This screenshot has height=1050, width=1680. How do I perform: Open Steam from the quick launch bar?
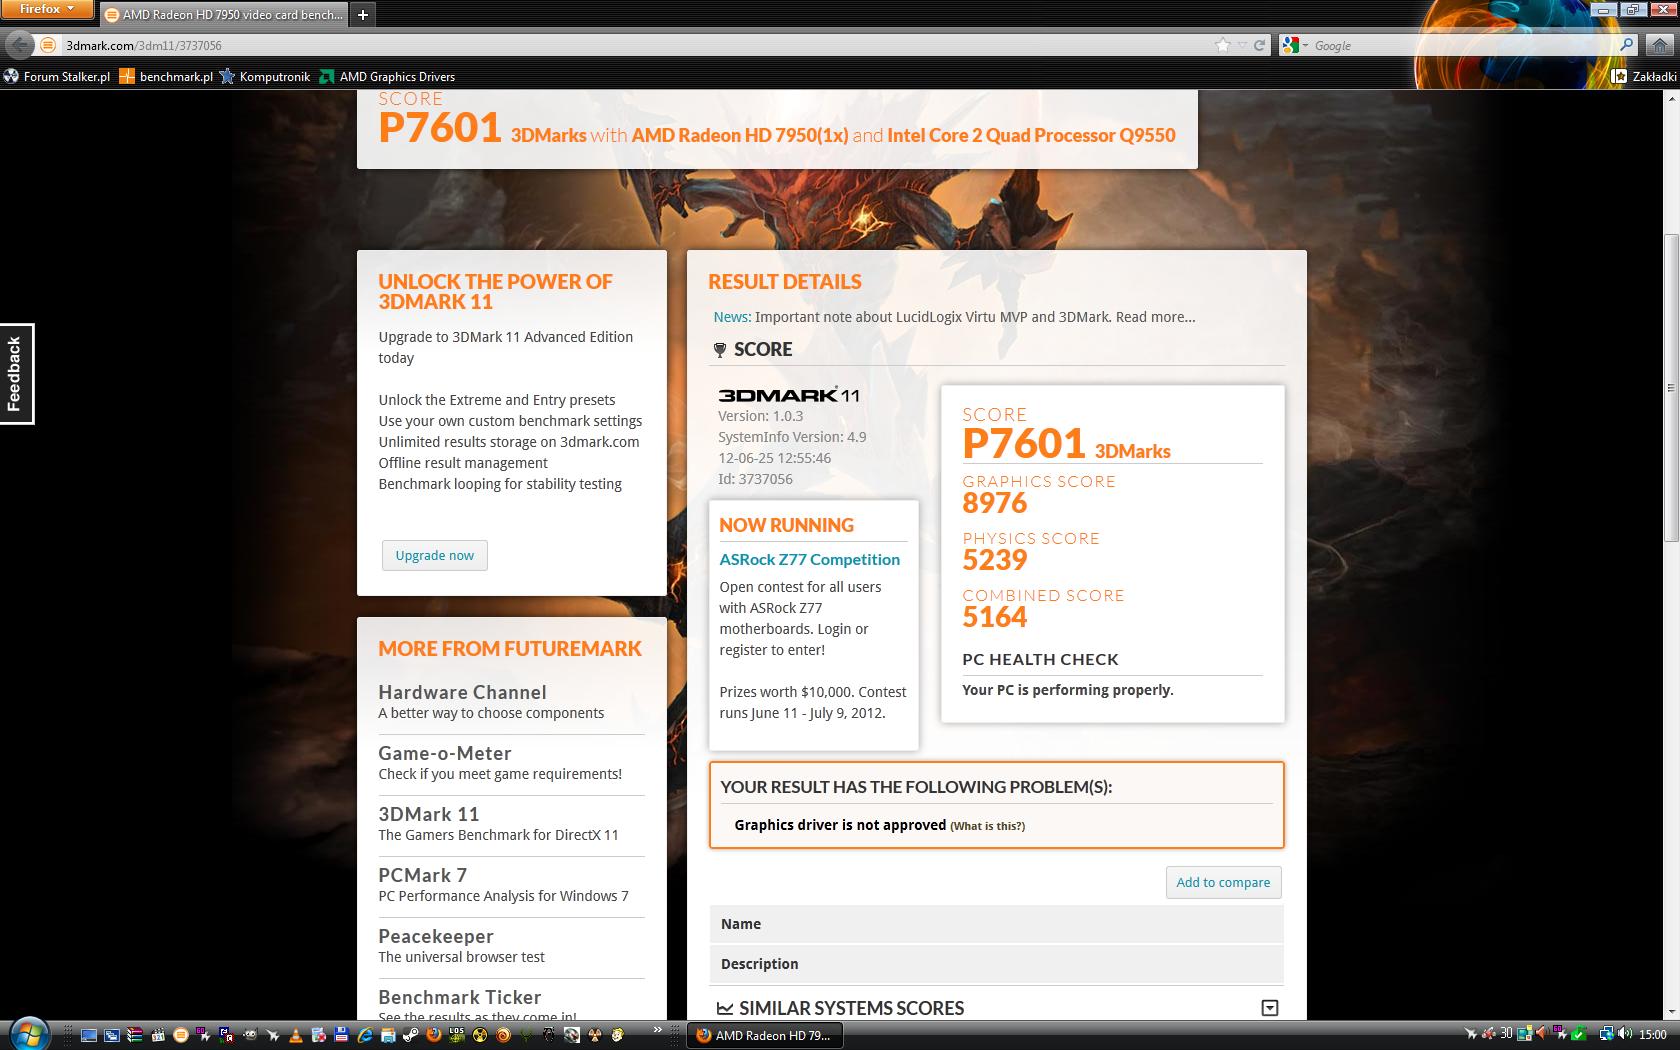[x=410, y=1035]
